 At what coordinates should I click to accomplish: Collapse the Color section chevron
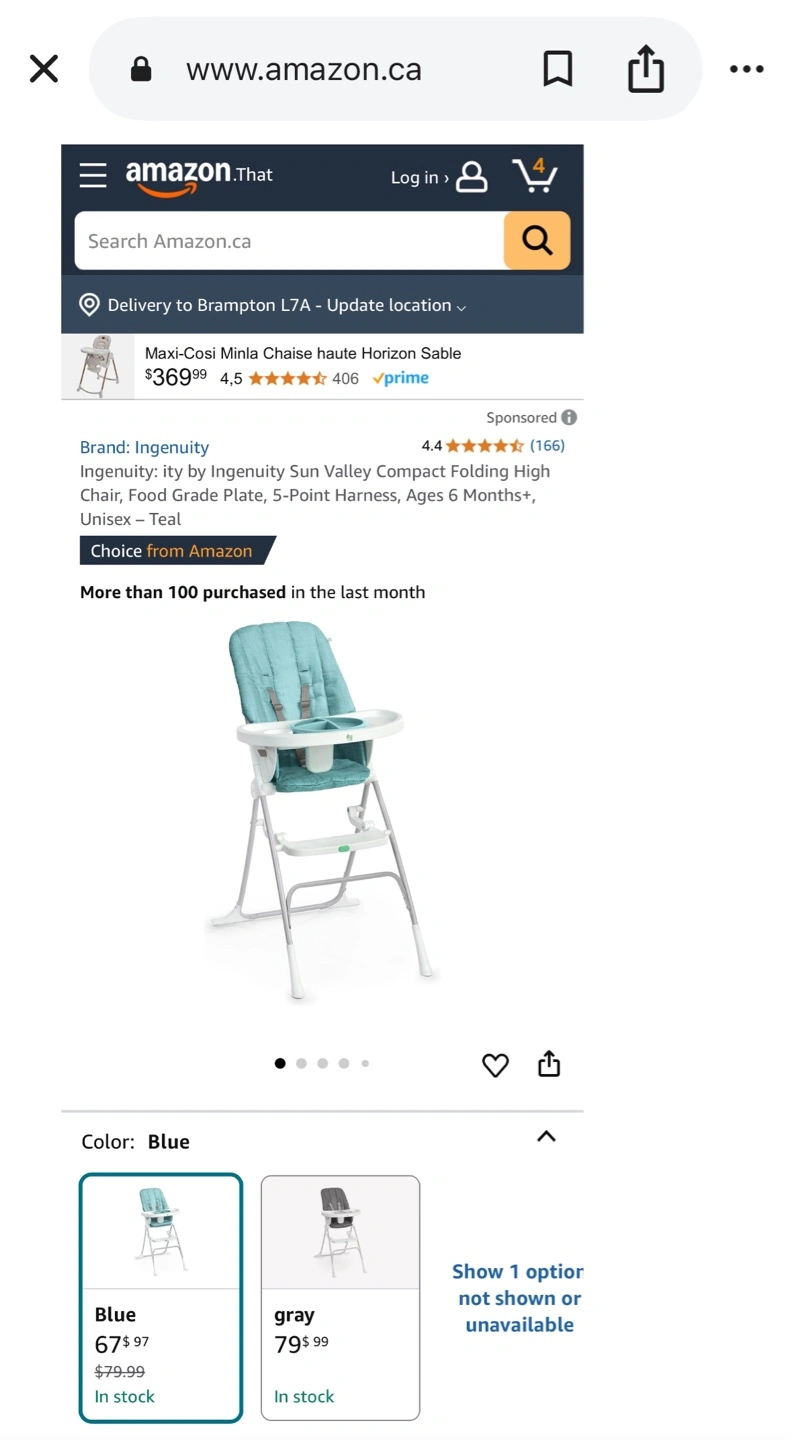coord(546,1137)
